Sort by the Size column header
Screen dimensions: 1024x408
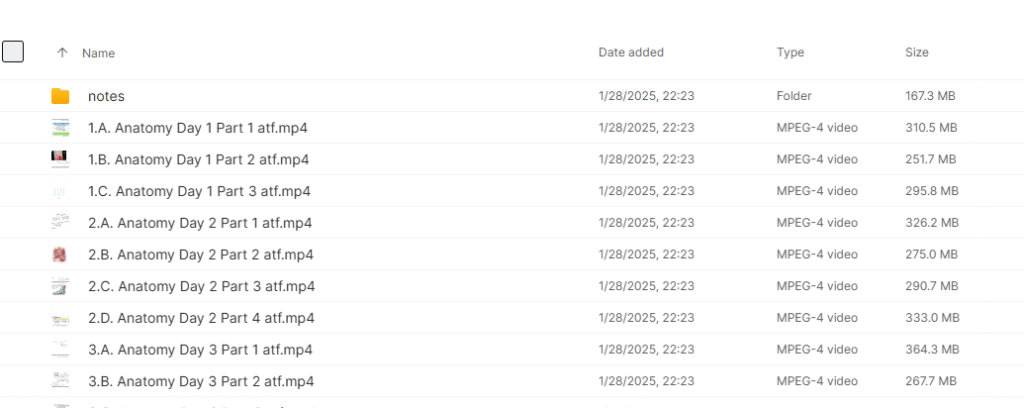tap(917, 52)
